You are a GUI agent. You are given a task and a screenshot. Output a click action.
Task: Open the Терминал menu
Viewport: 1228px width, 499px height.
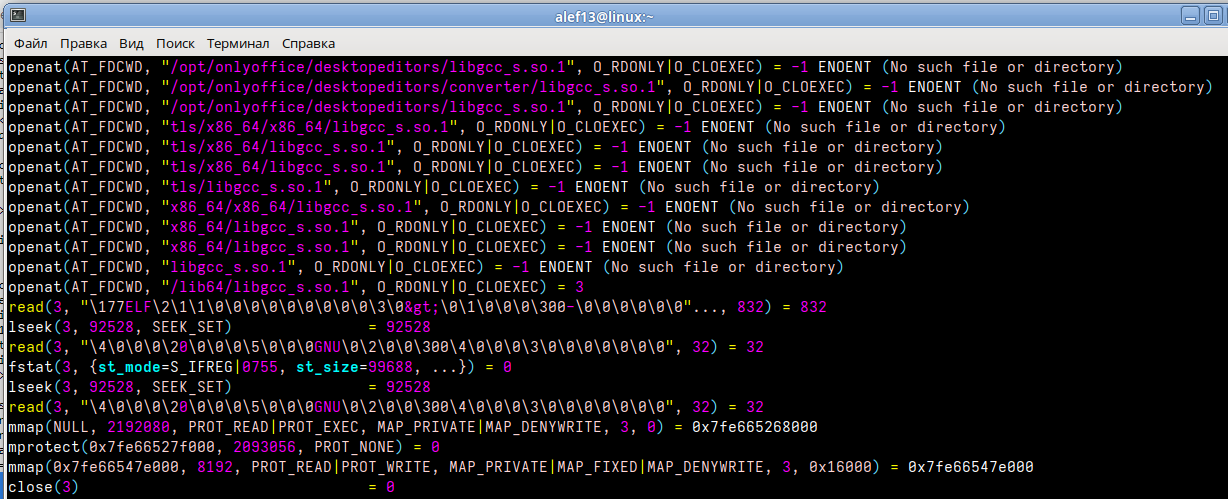[x=238, y=44]
